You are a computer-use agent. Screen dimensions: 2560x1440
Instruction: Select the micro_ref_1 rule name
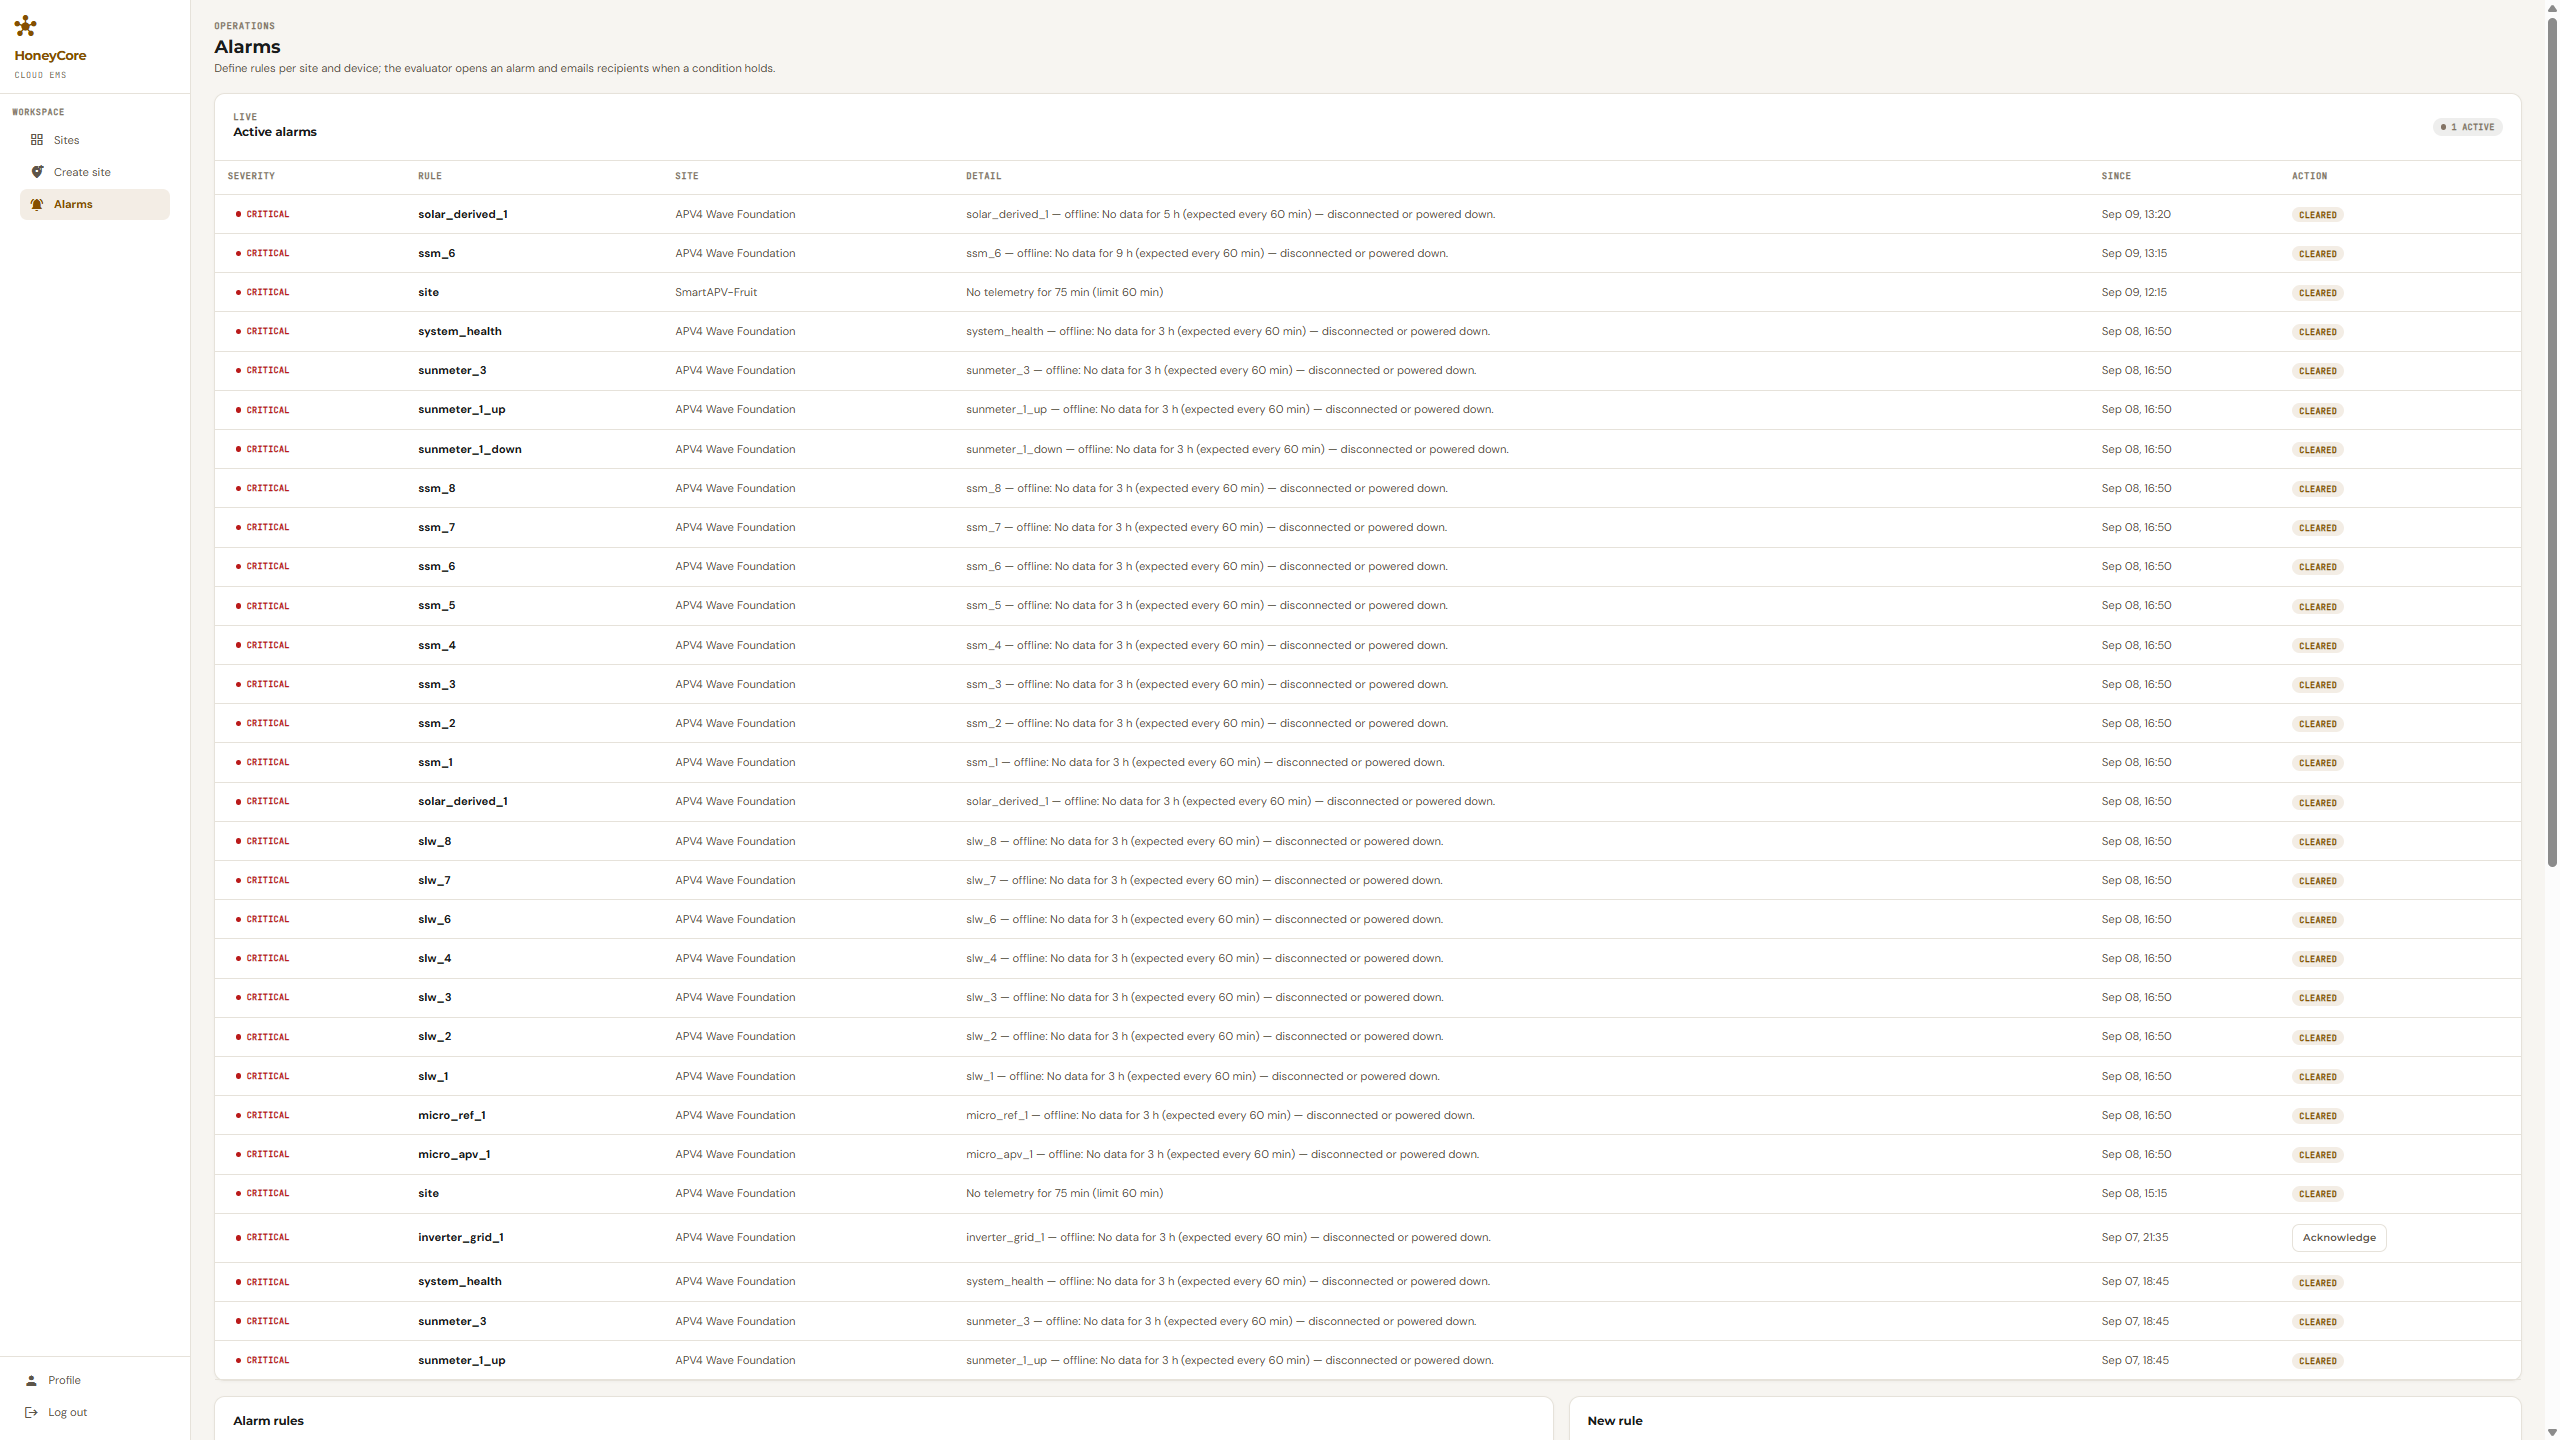451,1115
